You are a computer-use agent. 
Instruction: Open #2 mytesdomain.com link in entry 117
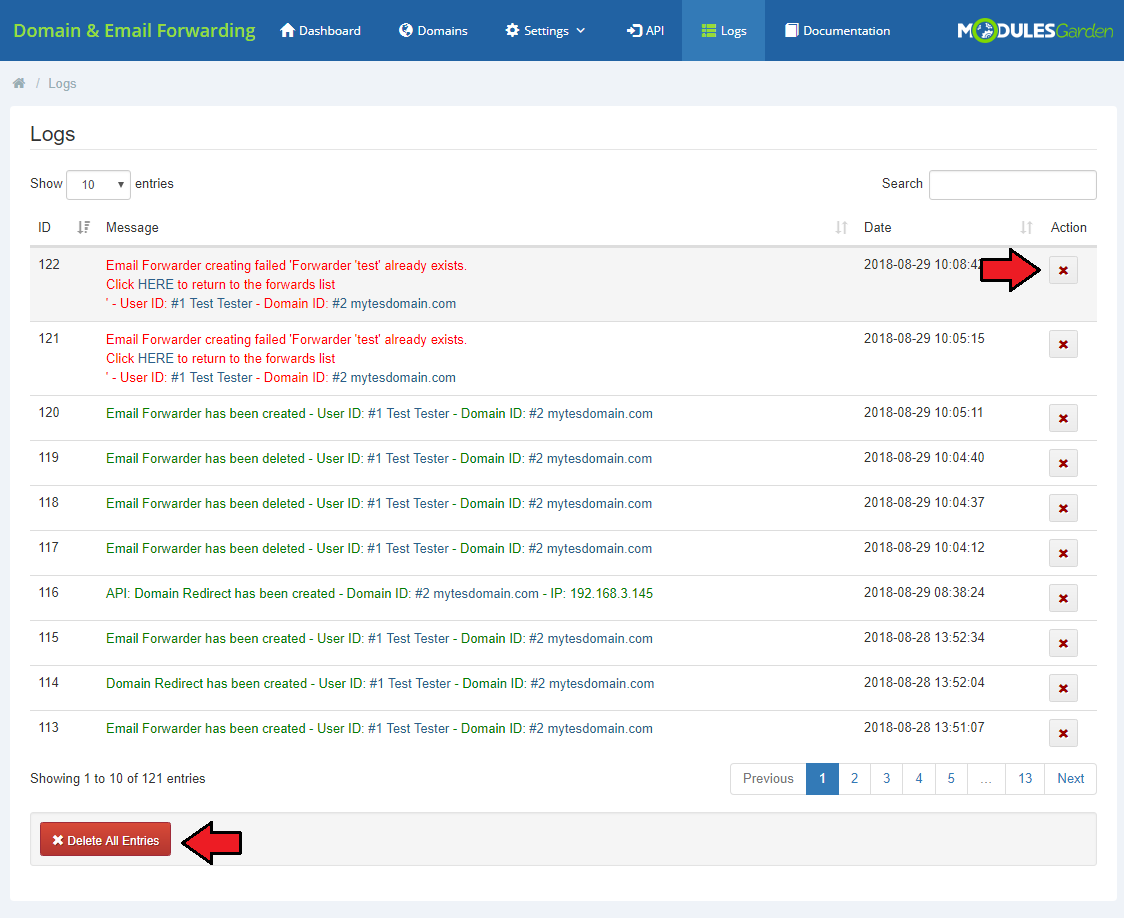[x=590, y=549]
